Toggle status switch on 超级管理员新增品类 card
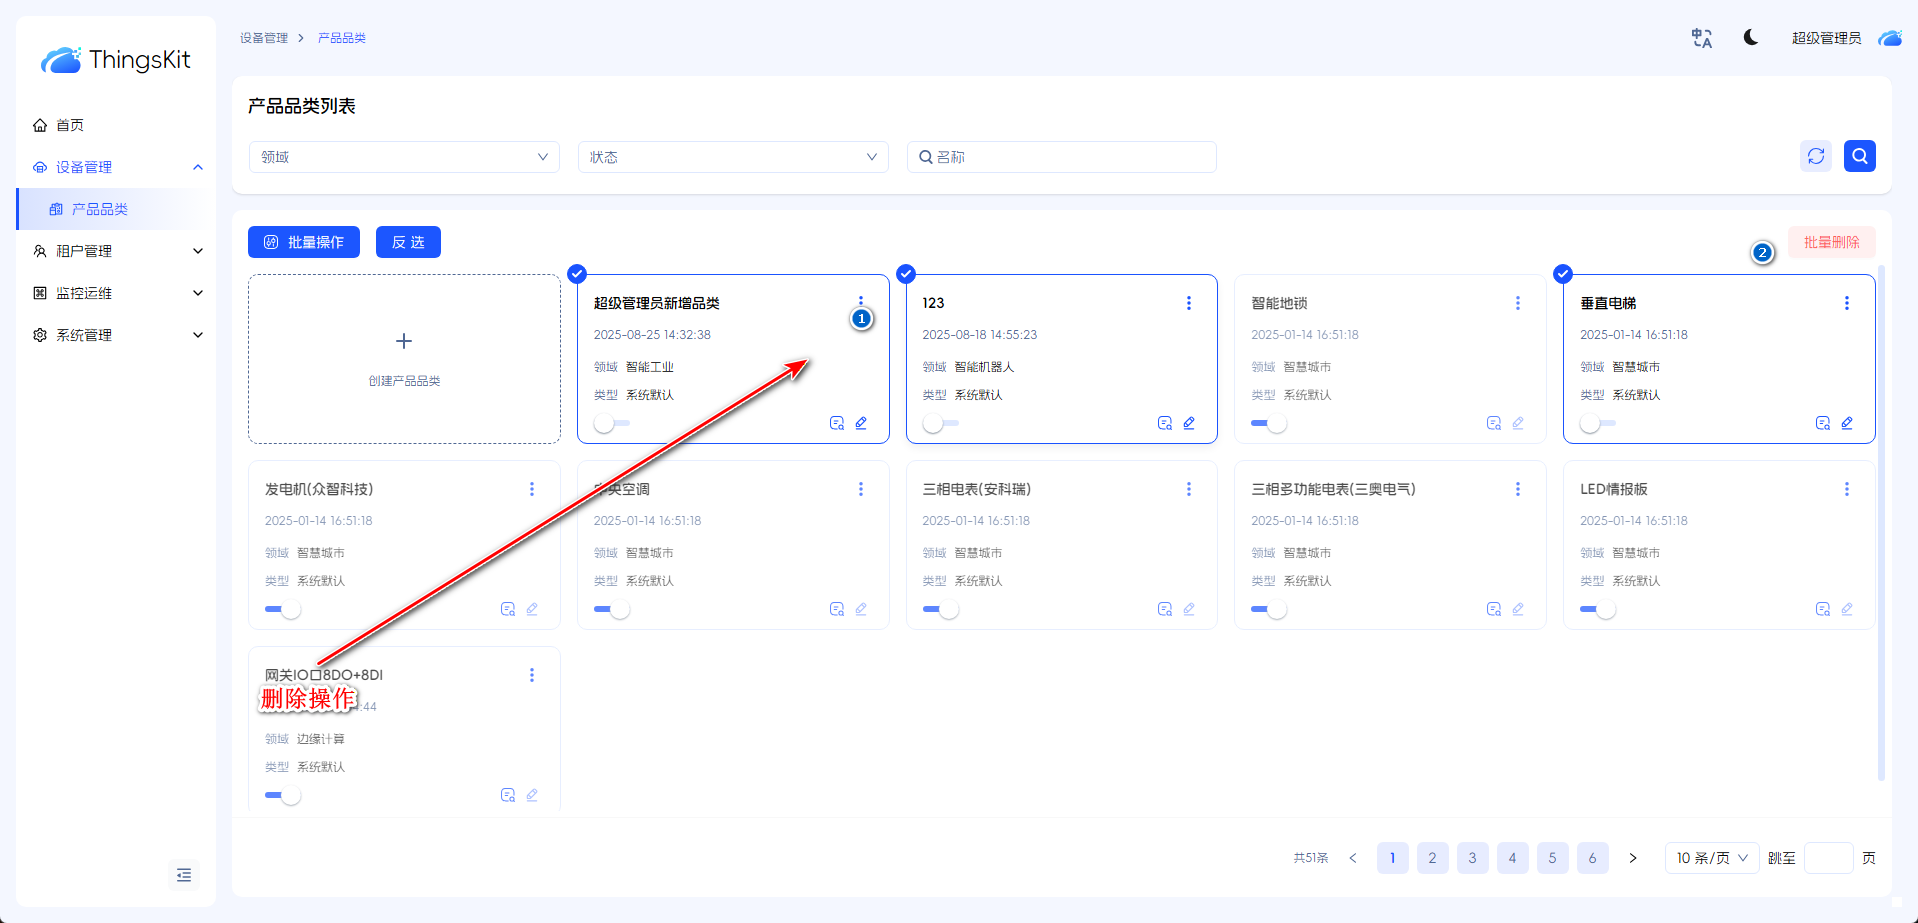Image resolution: width=1918 pixels, height=923 pixels. click(x=610, y=423)
